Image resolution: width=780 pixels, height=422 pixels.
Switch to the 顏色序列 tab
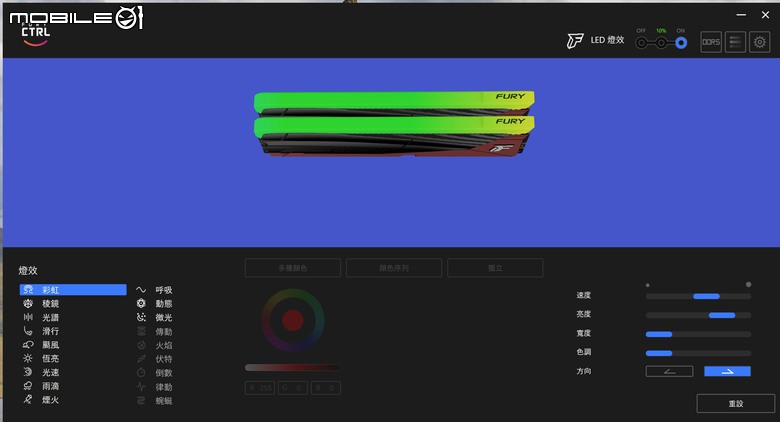[x=394, y=268]
